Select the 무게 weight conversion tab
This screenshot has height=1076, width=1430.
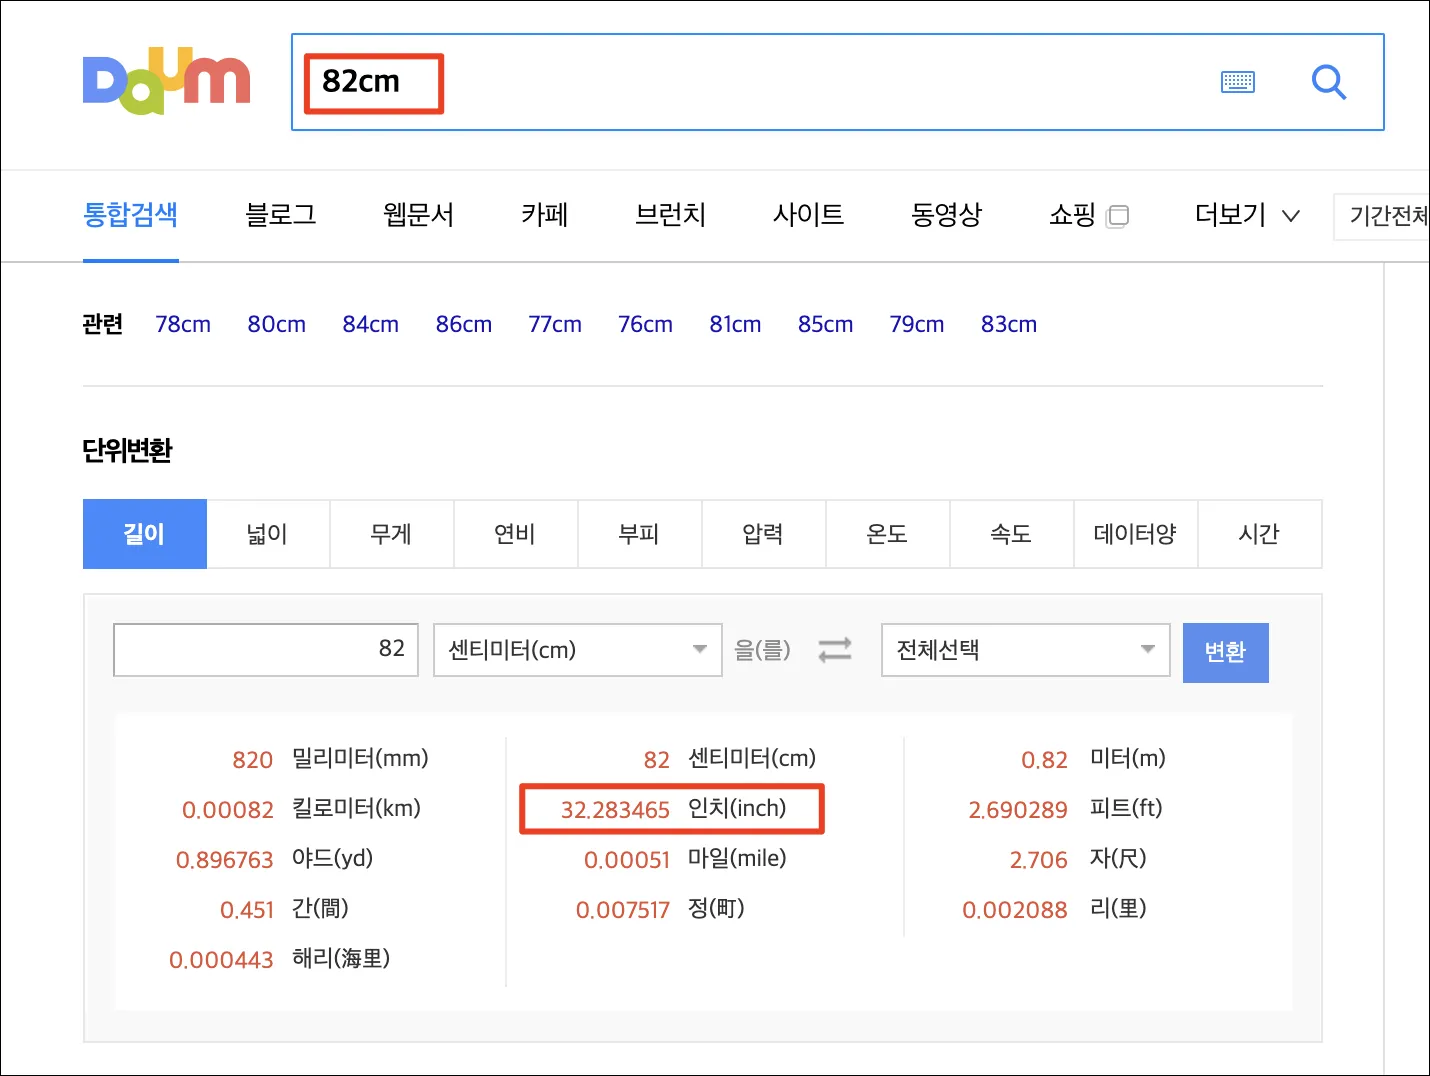391,534
